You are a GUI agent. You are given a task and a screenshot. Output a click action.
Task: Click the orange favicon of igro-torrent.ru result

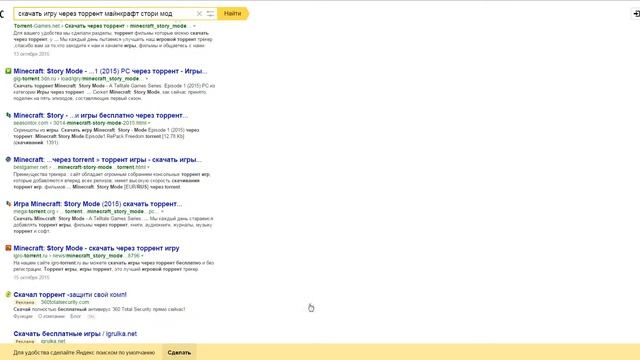pos(8,248)
